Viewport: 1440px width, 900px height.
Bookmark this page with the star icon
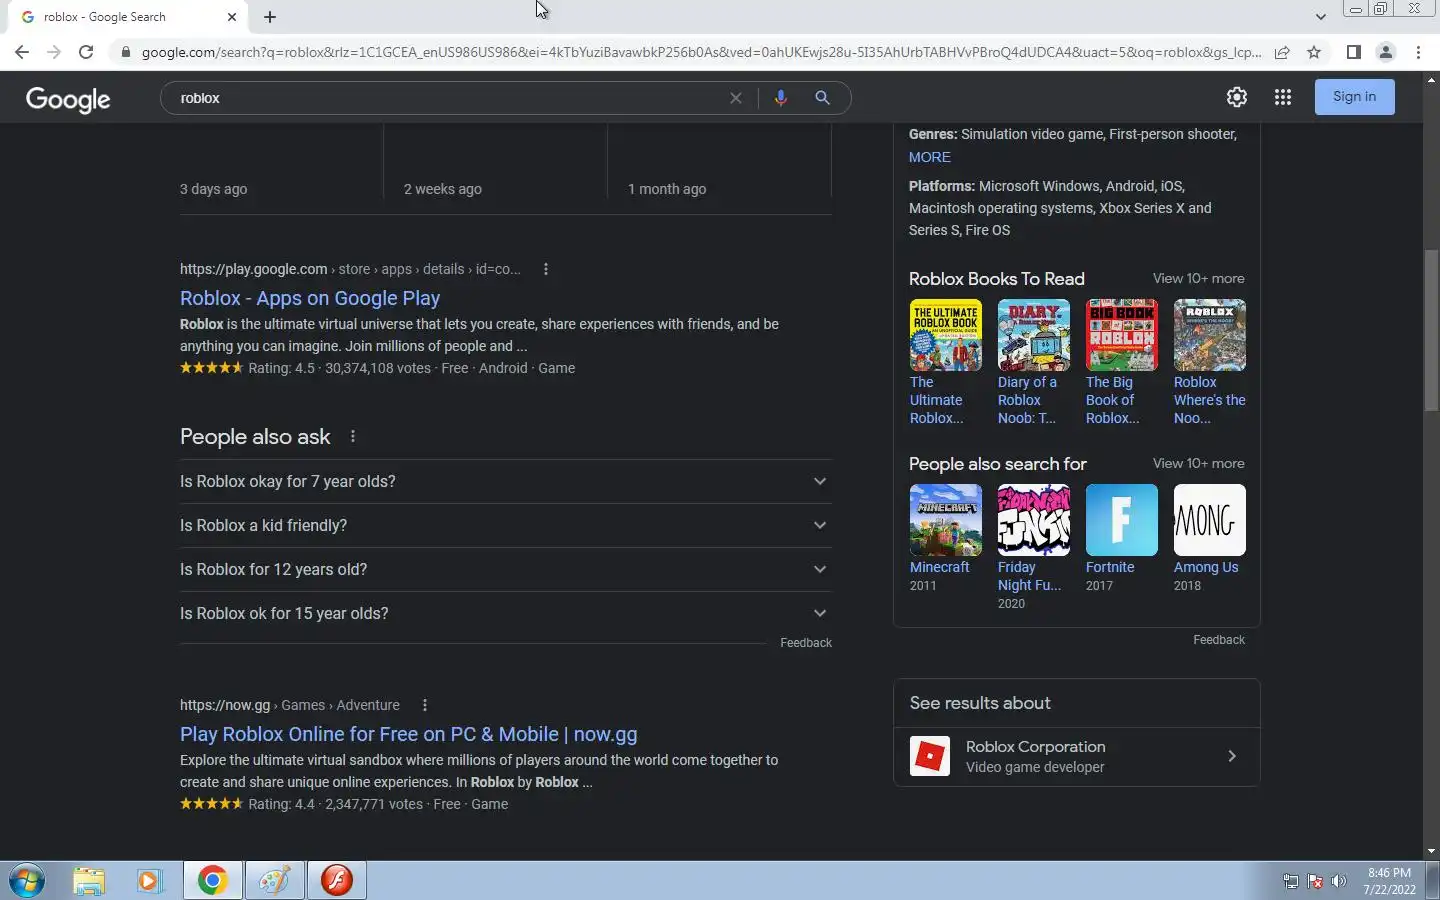[1314, 52]
